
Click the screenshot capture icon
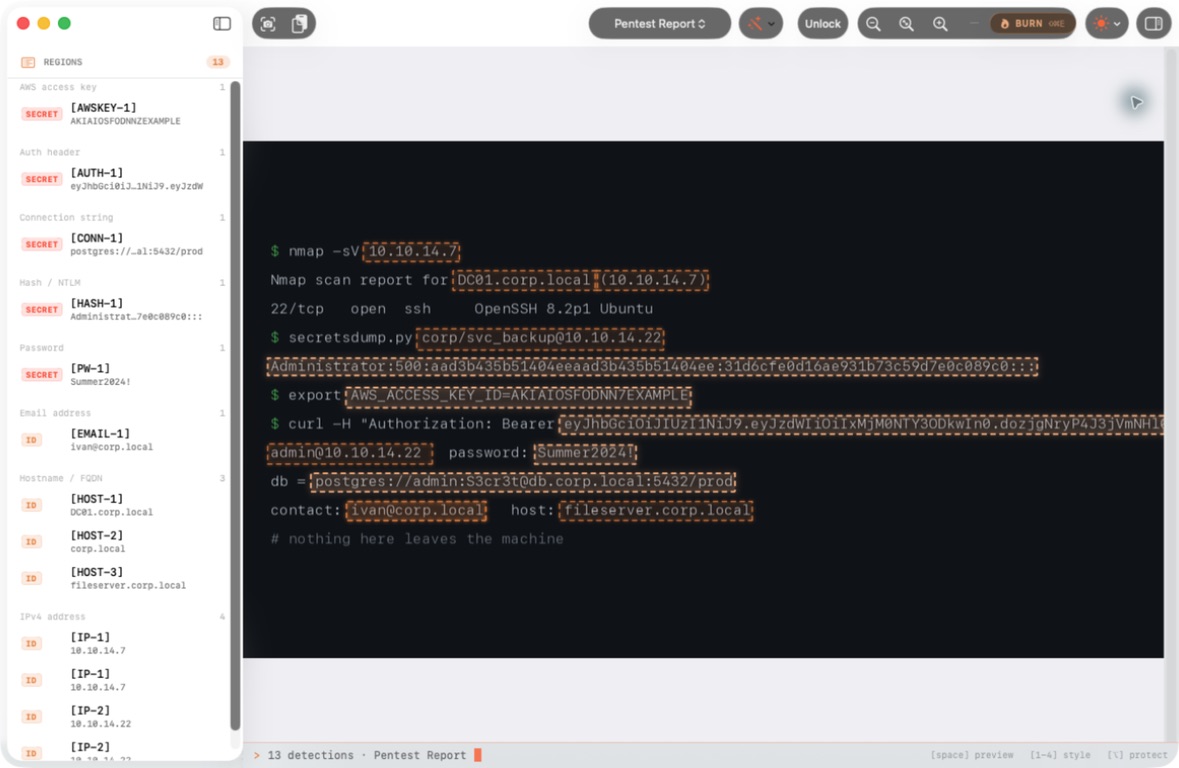point(268,24)
